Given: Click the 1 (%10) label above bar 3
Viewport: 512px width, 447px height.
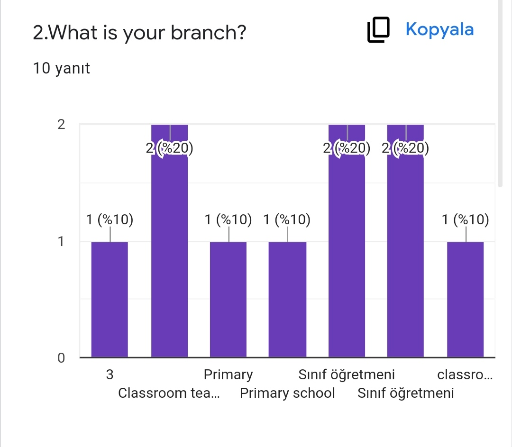Looking at the screenshot, I should pos(110,220).
